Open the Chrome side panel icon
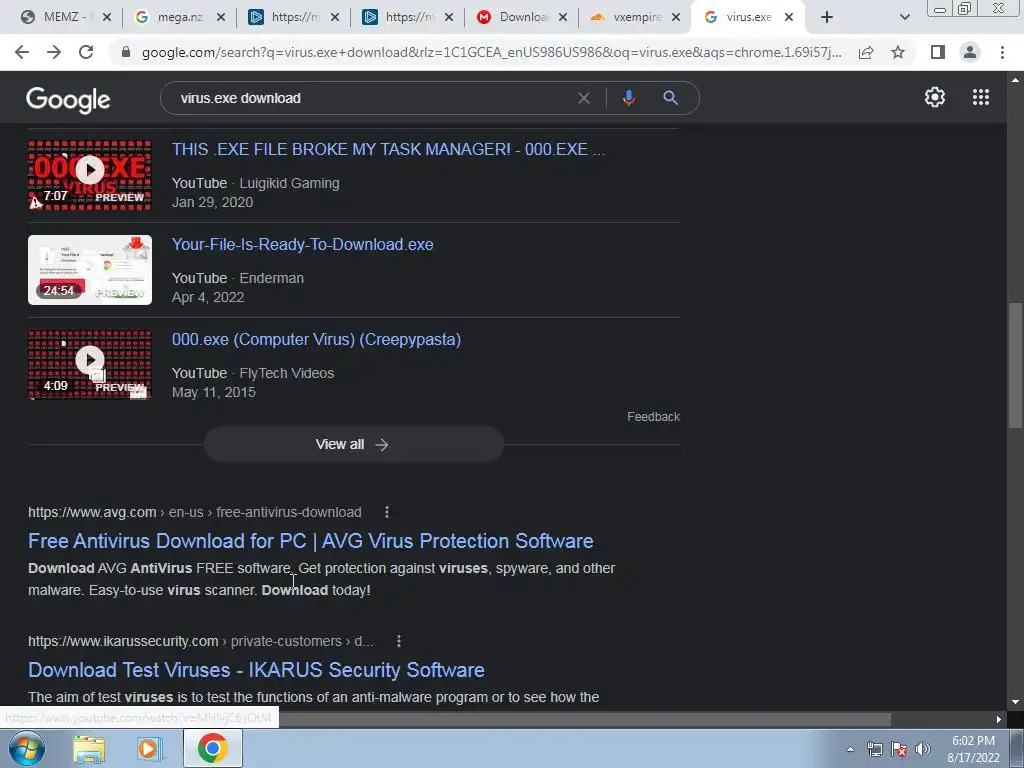Viewport: 1024px width, 768px height. 938,52
